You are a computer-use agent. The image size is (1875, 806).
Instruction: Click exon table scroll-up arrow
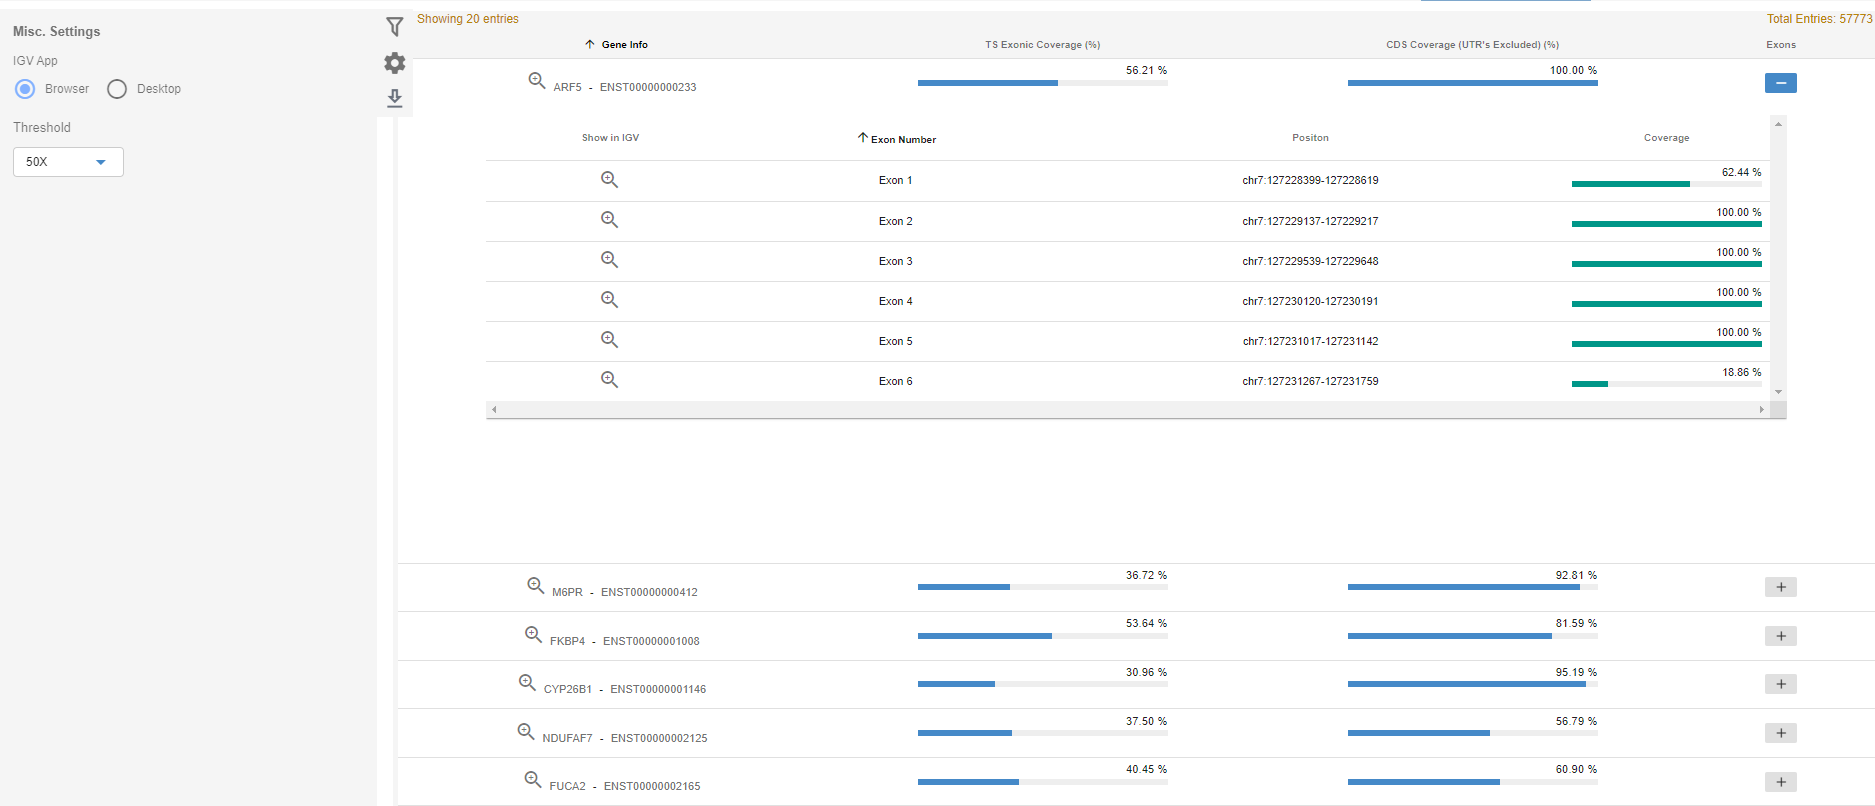point(1778,124)
